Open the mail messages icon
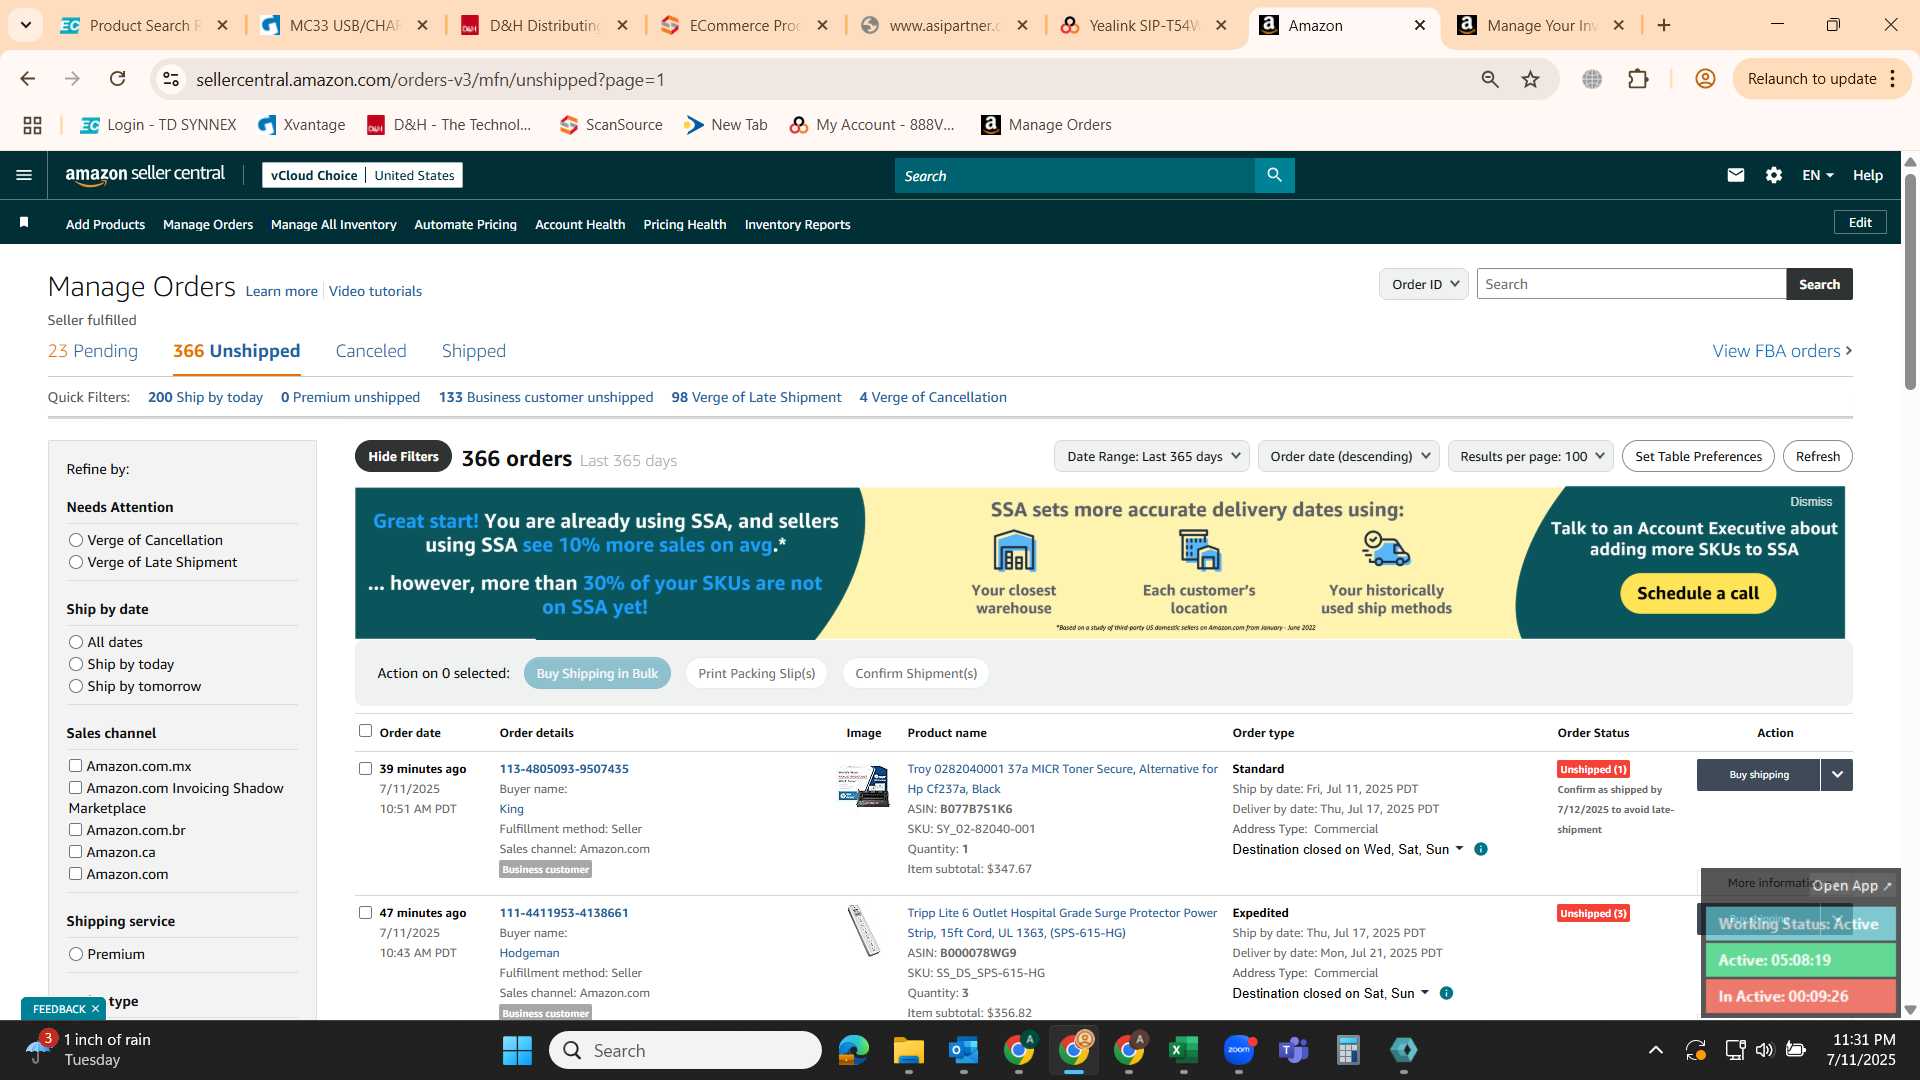 coord(1735,175)
